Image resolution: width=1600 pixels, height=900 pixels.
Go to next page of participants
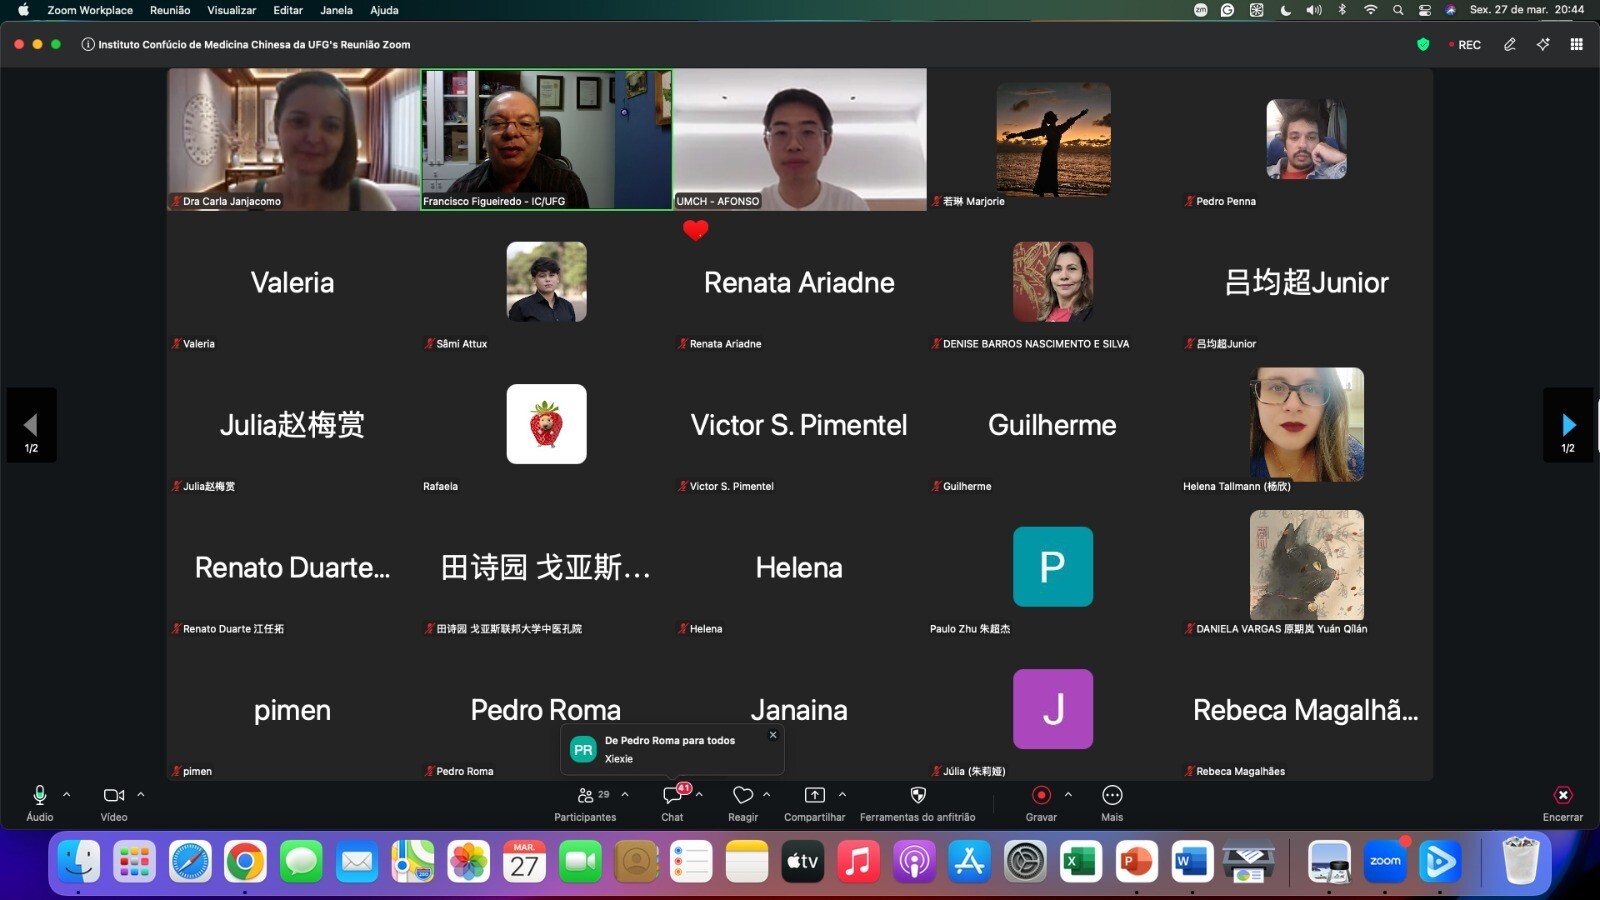coord(1568,425)
